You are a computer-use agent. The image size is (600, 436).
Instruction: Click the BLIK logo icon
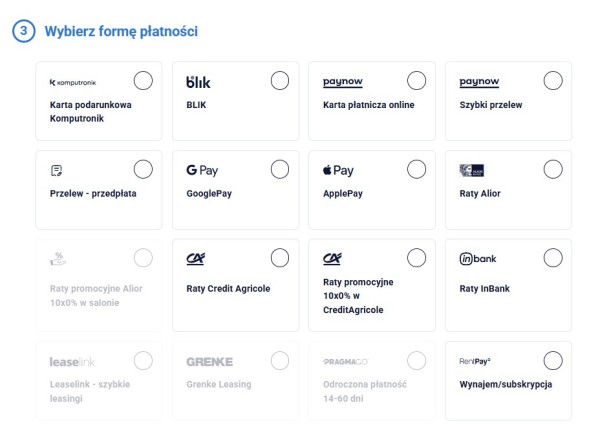coord(199,82)
